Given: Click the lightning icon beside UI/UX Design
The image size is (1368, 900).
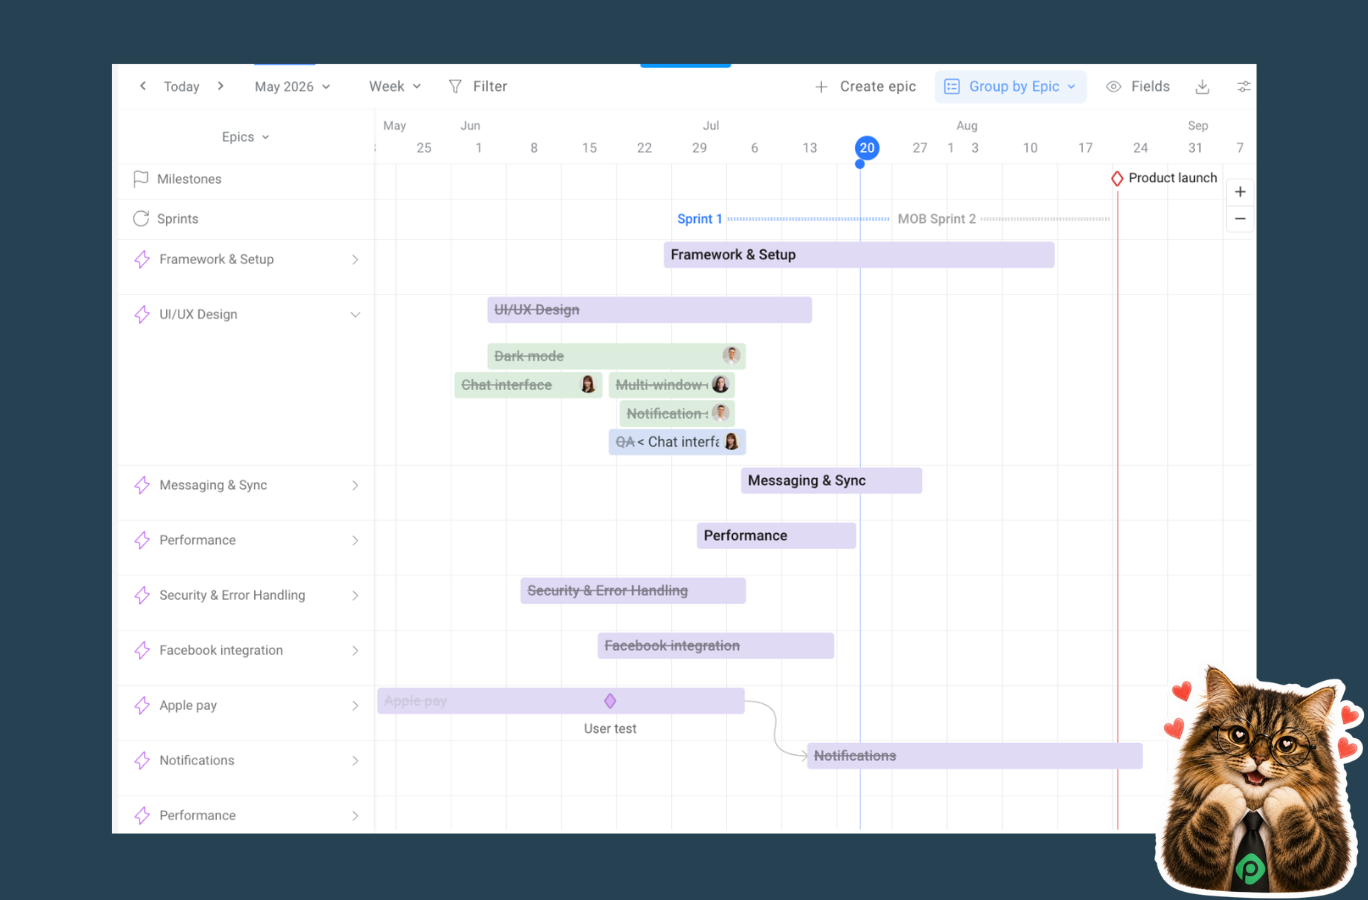Looking at the screenshot, I should (142, 314).
